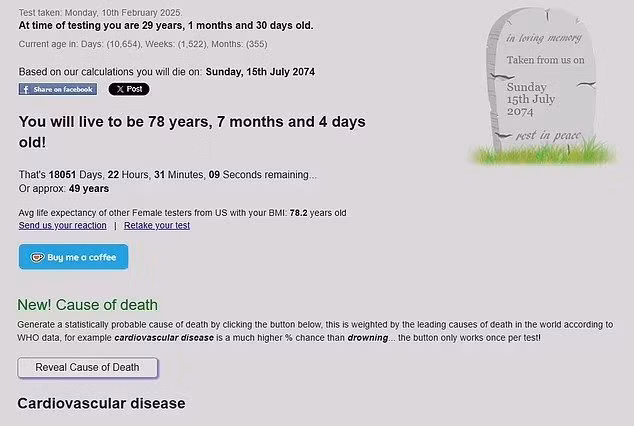This screenshot has height=426, width=634.
Task: Click the 78.2 years old average expectancy line
Action: coord(182,213)
